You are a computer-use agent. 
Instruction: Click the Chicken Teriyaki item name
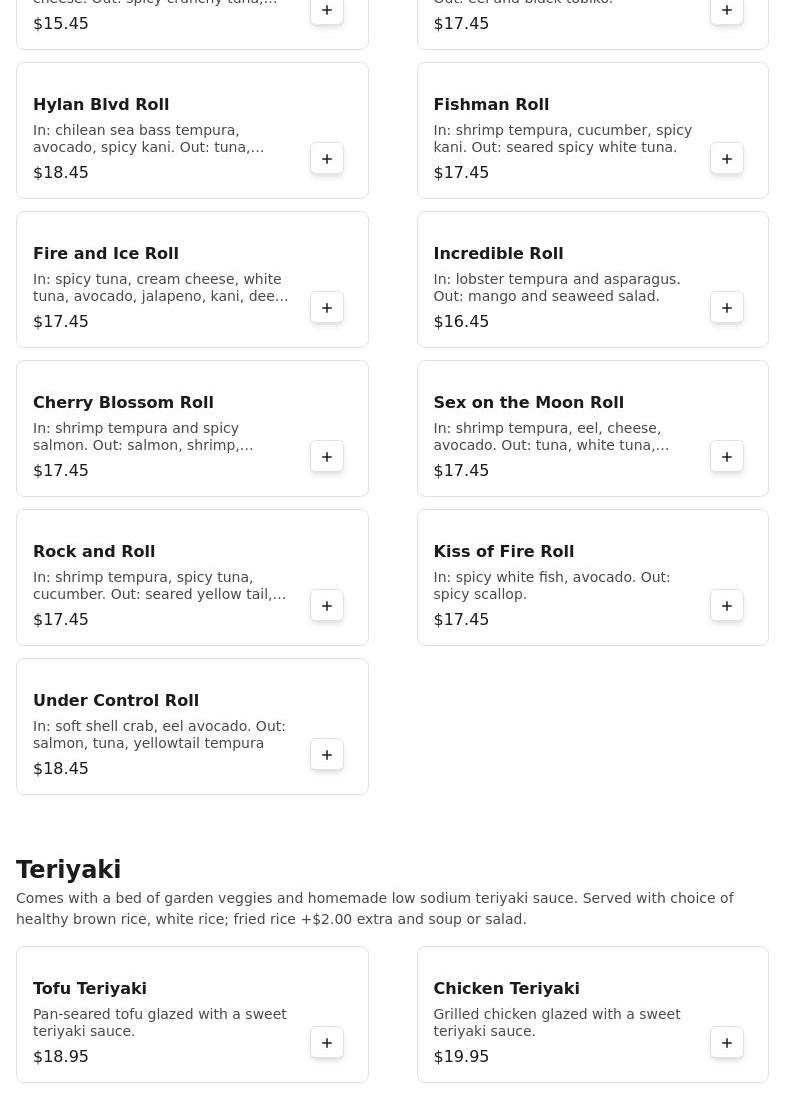tap(506, 989)
